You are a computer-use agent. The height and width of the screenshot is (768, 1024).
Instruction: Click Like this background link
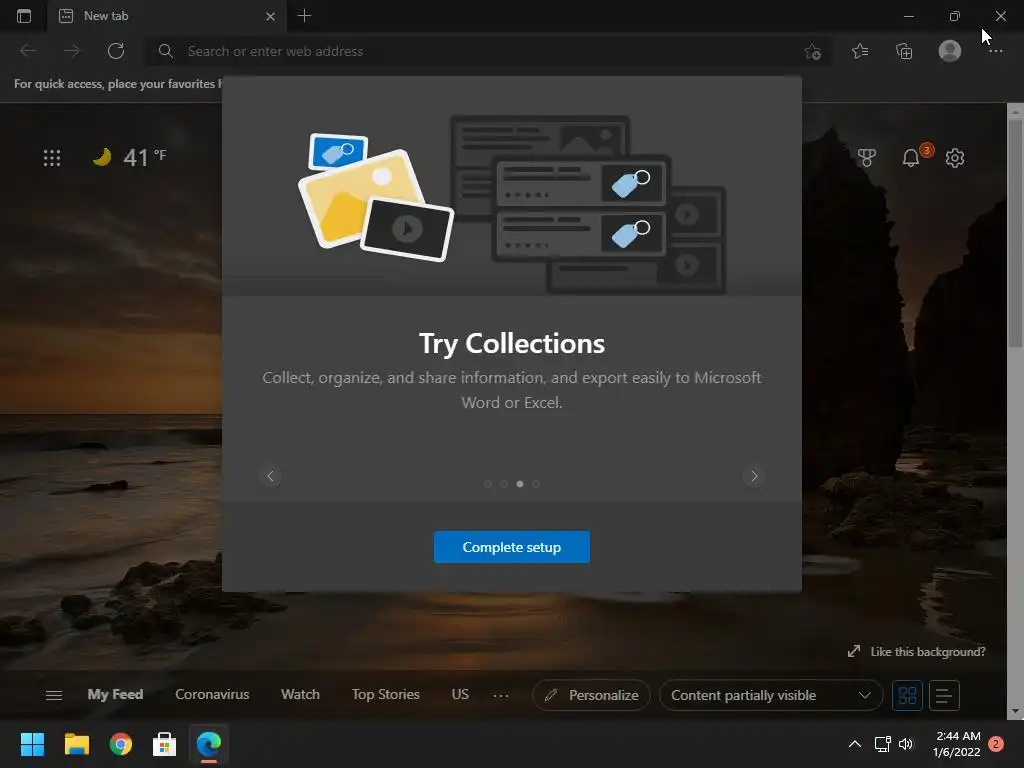coord(917,652)
